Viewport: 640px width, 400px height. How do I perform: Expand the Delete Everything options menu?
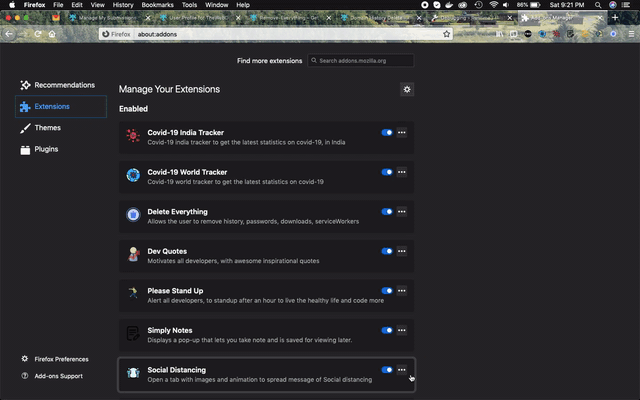click(402, 211)
